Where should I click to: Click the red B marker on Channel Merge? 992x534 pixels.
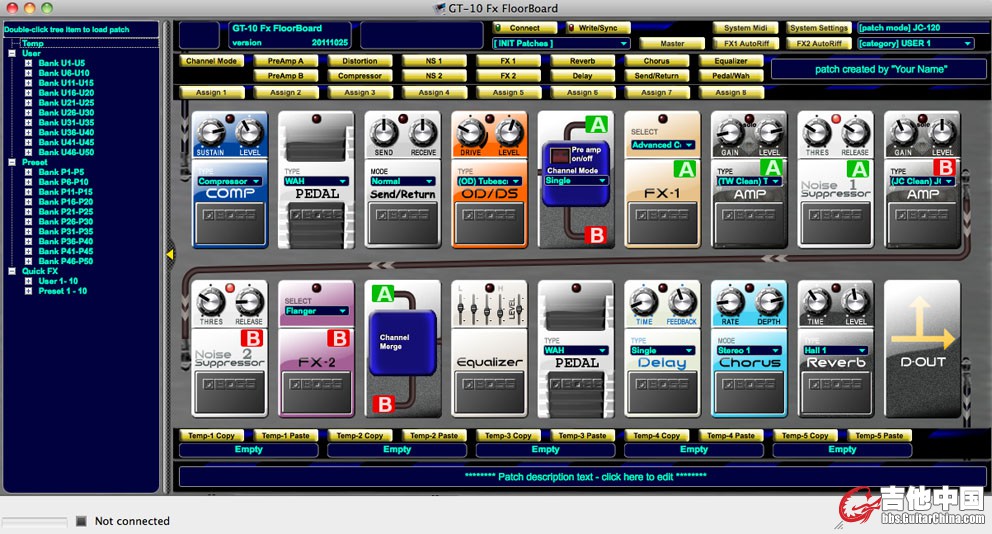coord(384,404)
